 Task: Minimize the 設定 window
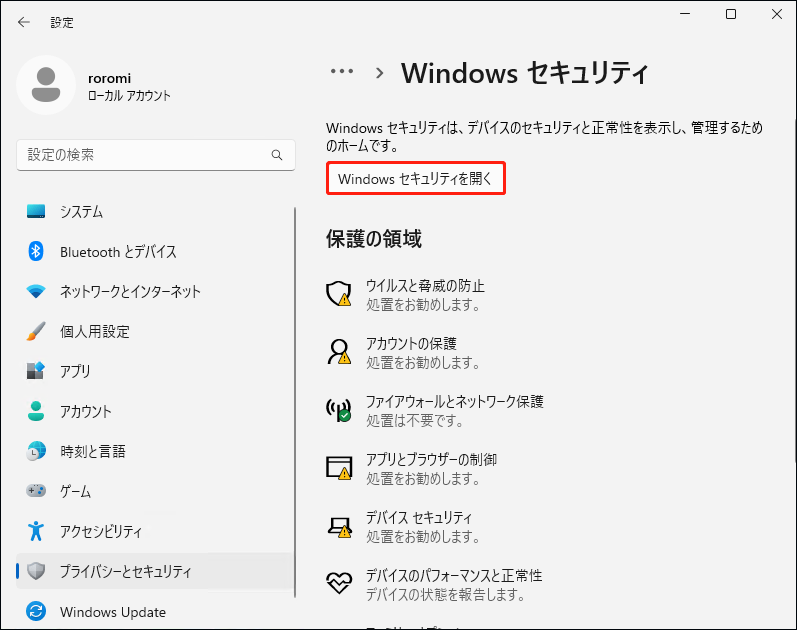tap(685, 14)
